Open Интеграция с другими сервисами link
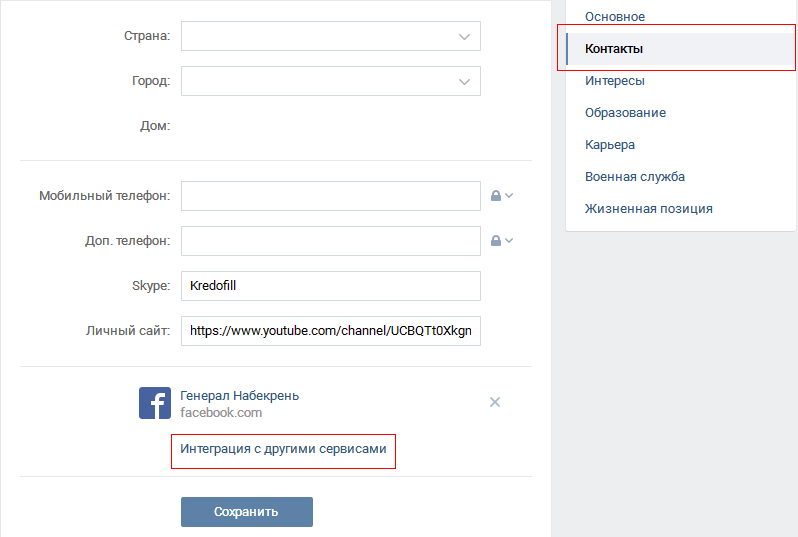 283,449
